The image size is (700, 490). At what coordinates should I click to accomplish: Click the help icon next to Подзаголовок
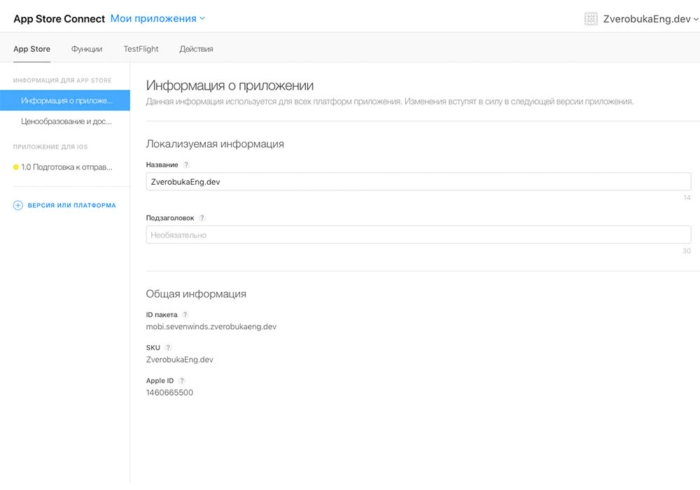click(x=202, y=218)
